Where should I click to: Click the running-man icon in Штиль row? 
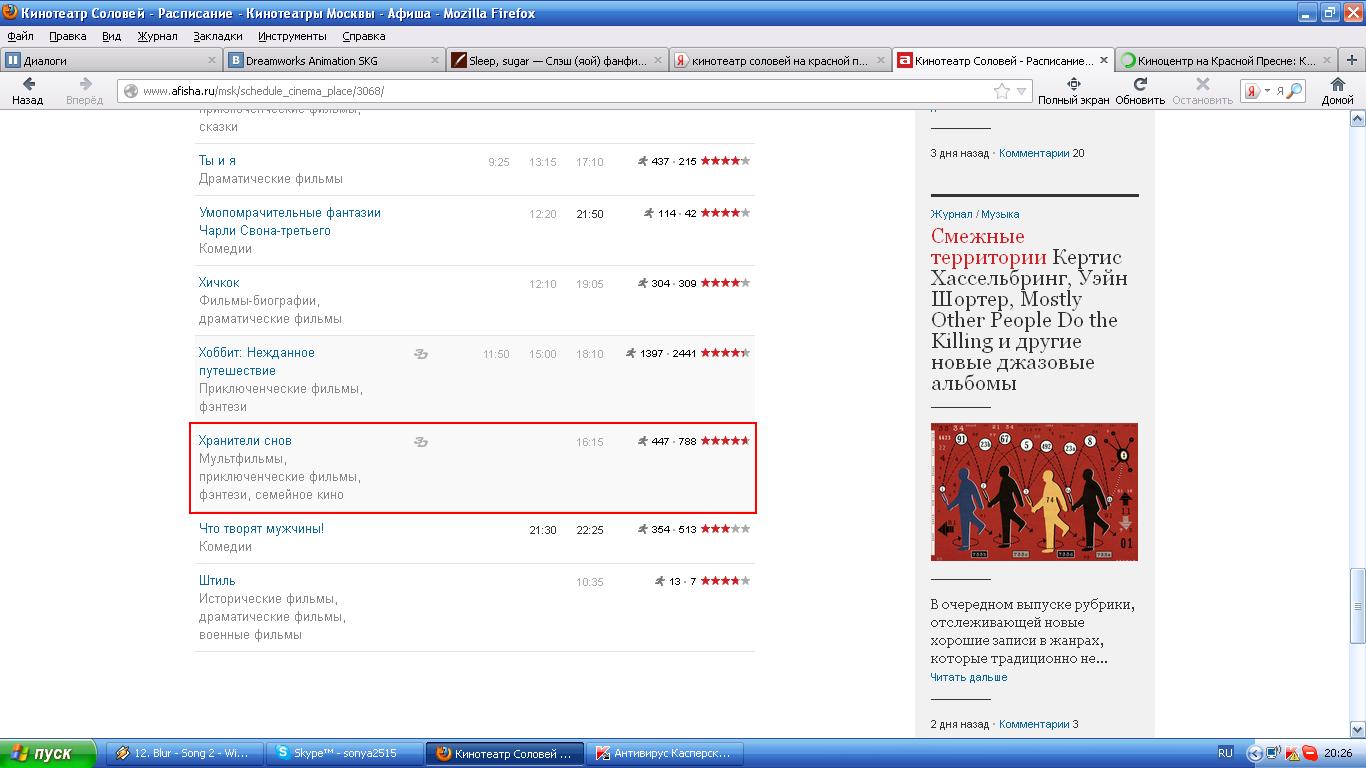[x=661, y=581]
